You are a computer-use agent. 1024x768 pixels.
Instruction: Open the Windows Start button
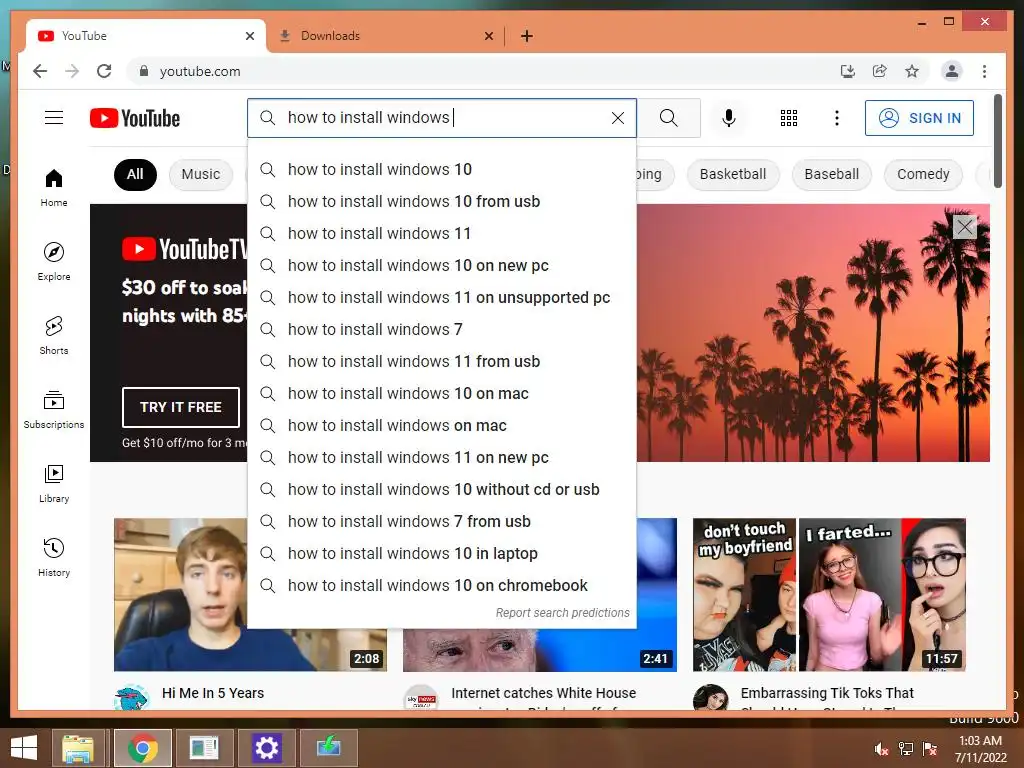coord(24,748)
